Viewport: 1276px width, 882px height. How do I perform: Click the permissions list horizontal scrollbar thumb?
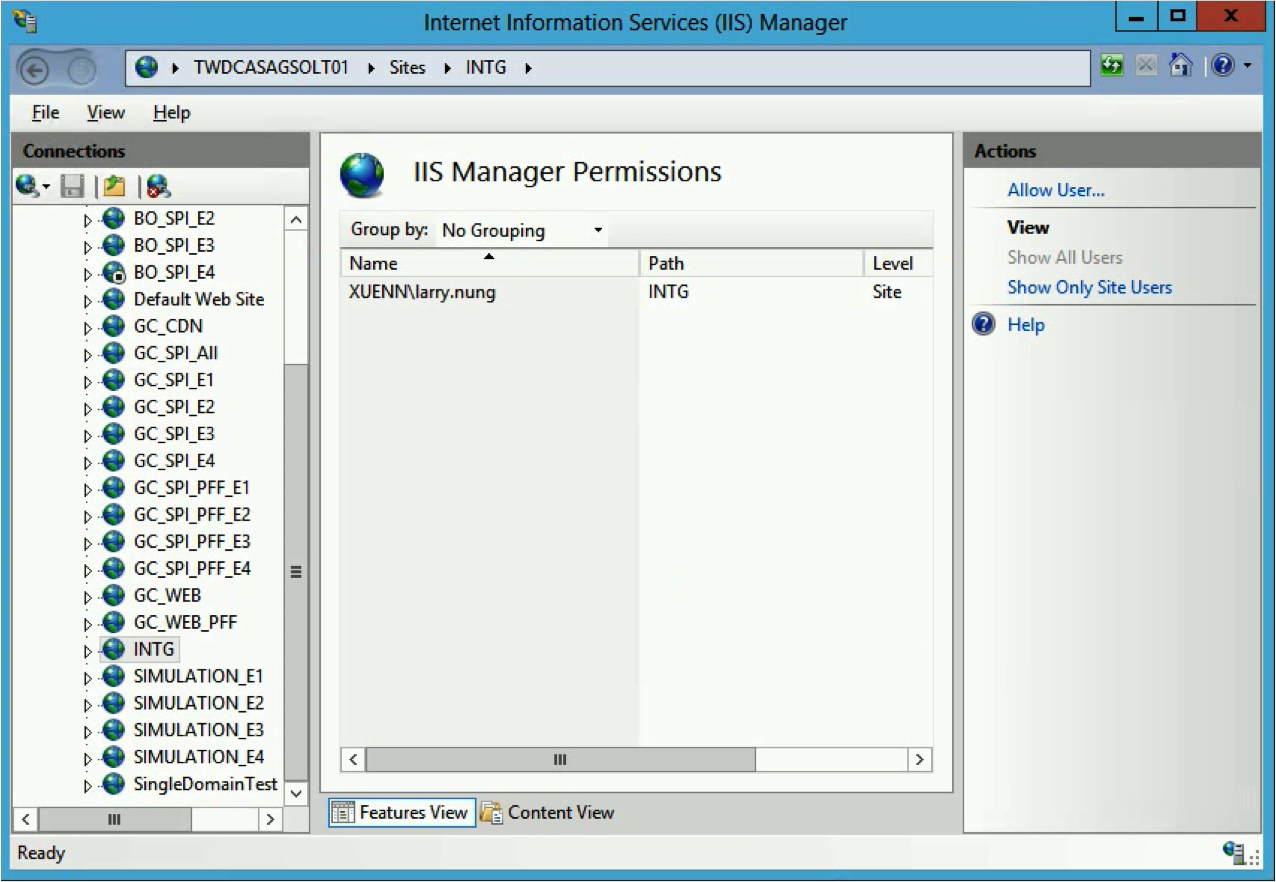coord(561,760)
